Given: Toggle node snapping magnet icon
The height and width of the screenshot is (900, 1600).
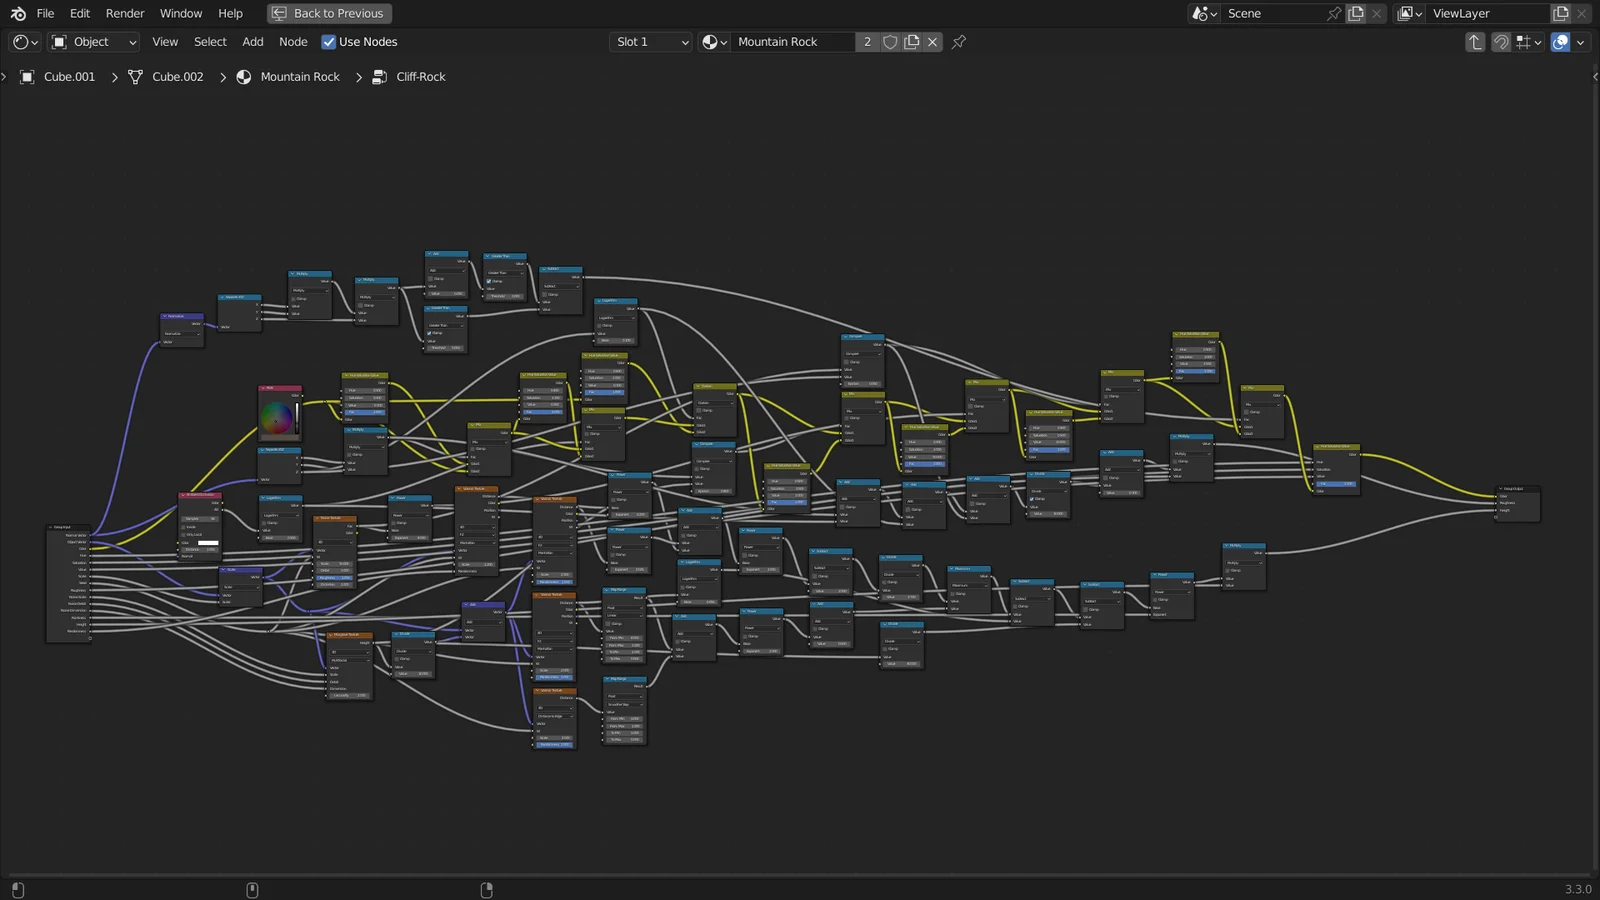Looking at the screenshot, I should point(1501,42).
